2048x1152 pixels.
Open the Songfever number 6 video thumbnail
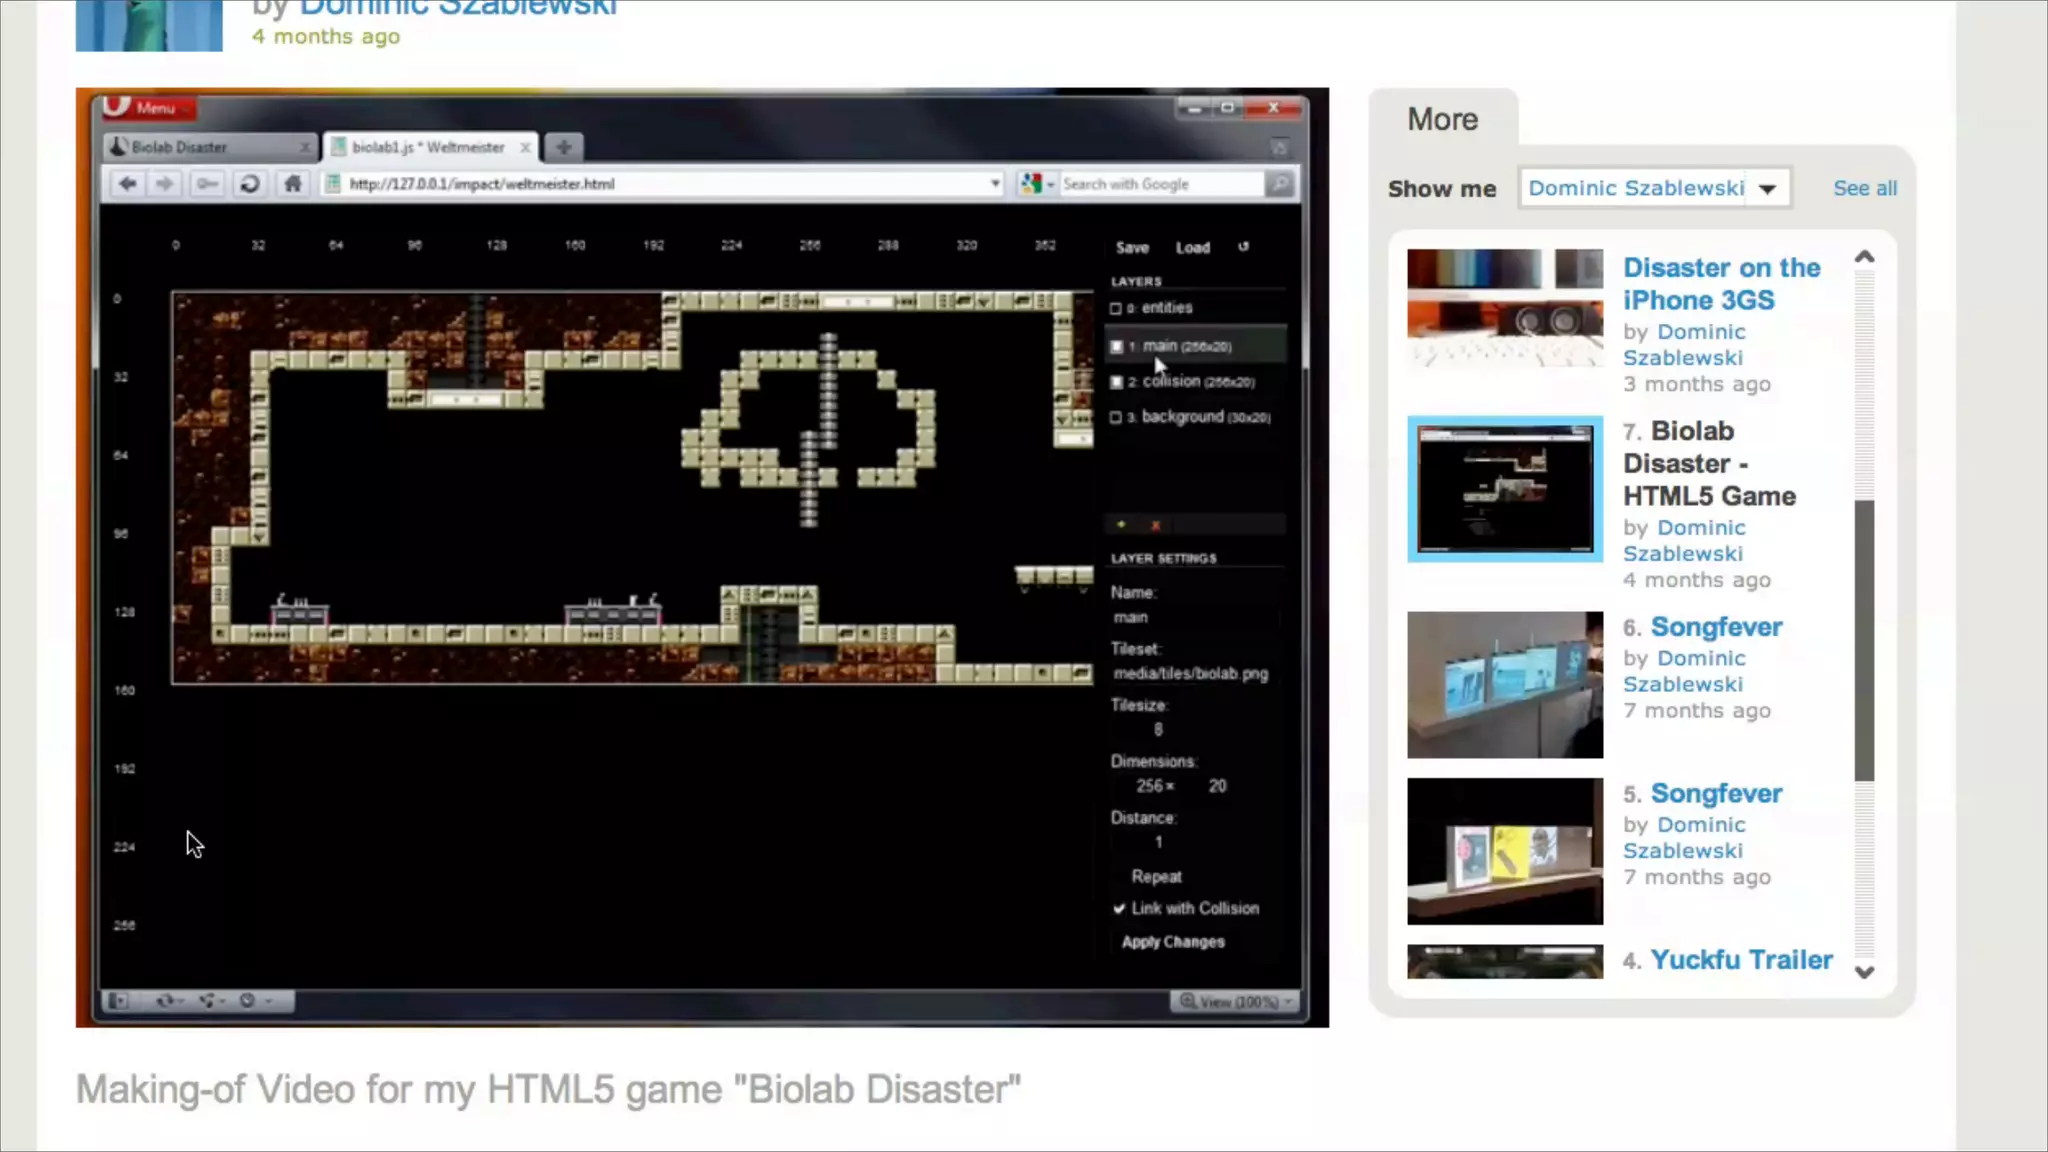(1504, 685)
